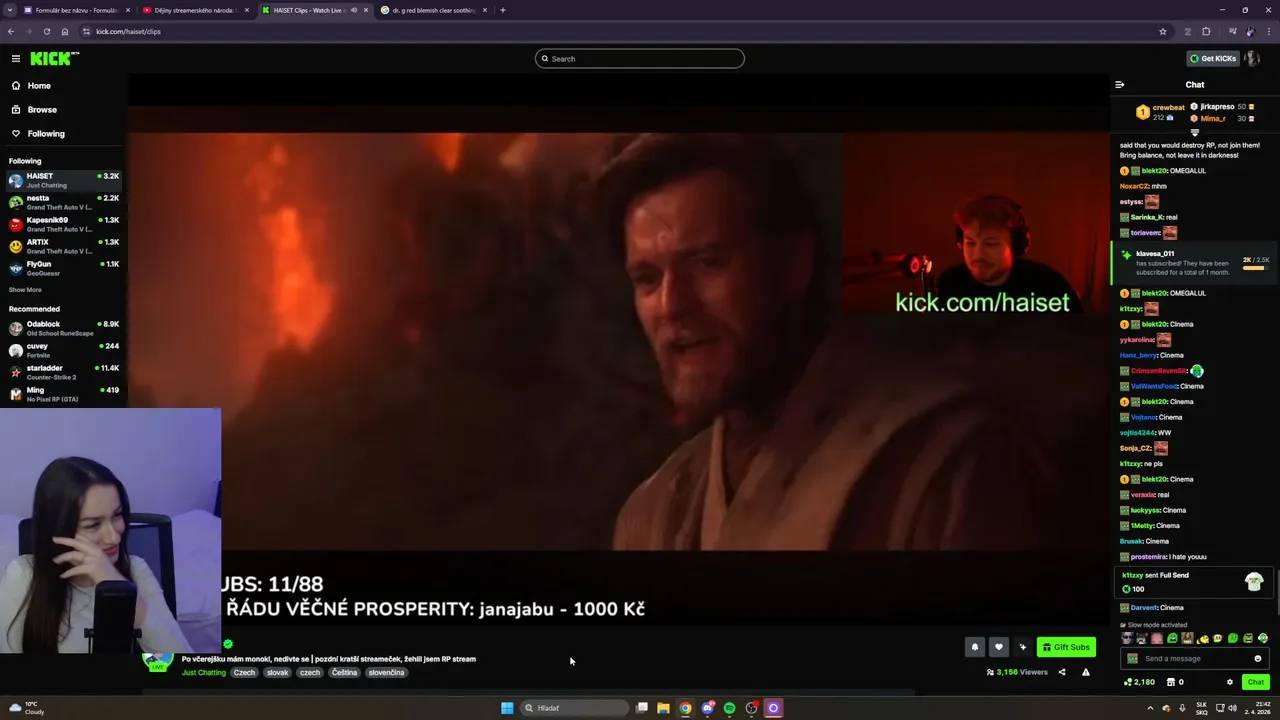Screen dimensions: 1280x720
Task: Click the browser Home button
Action: click(65, 32)
